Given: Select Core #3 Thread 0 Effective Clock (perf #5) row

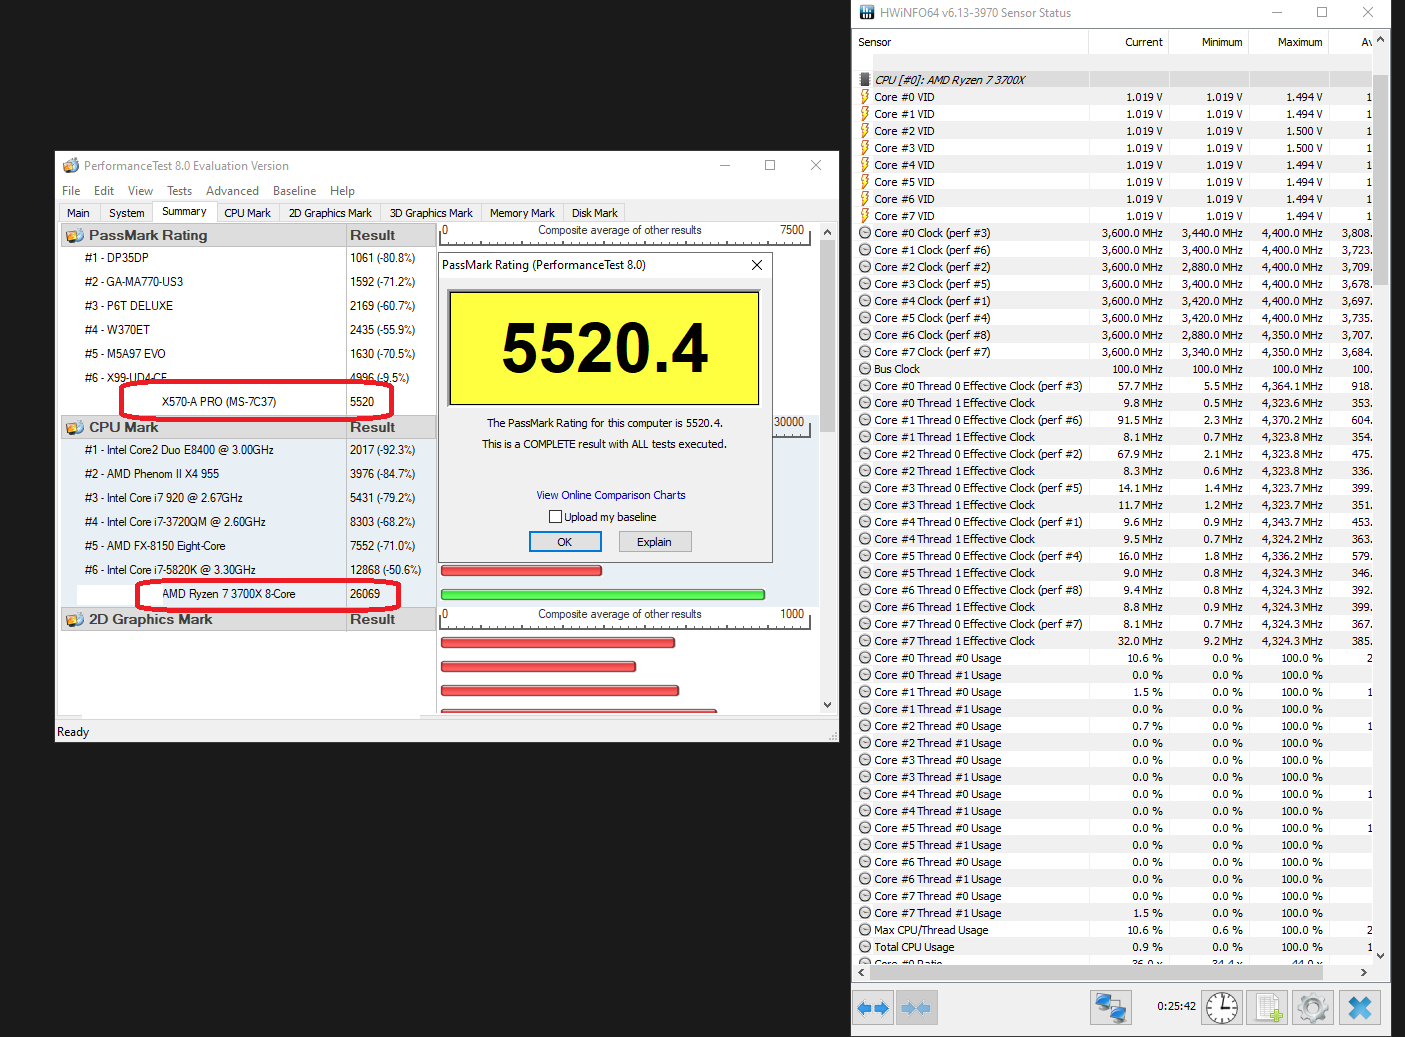Looking at the screenshot, I should [x=1114, y=488].
